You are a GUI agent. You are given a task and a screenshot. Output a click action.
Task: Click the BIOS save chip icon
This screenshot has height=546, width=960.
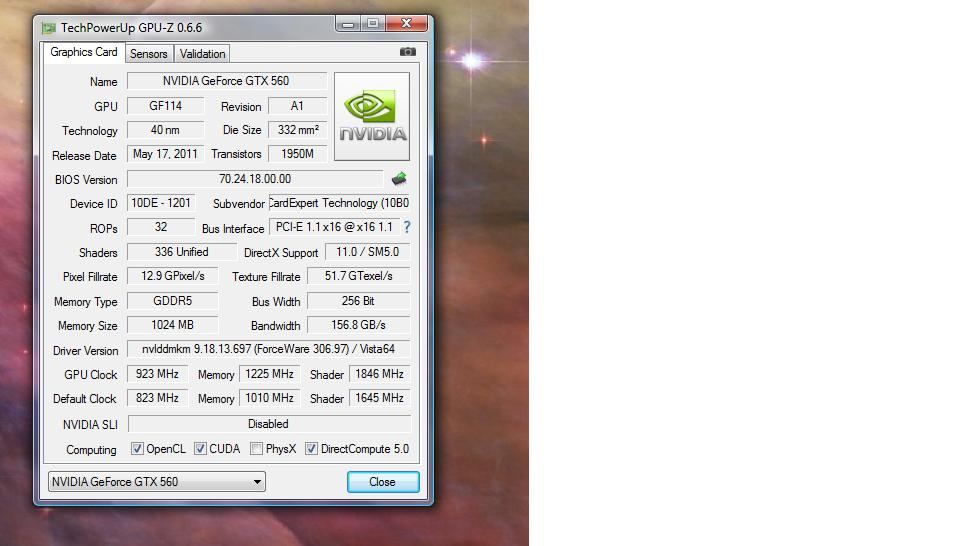[x=399, y=179]
